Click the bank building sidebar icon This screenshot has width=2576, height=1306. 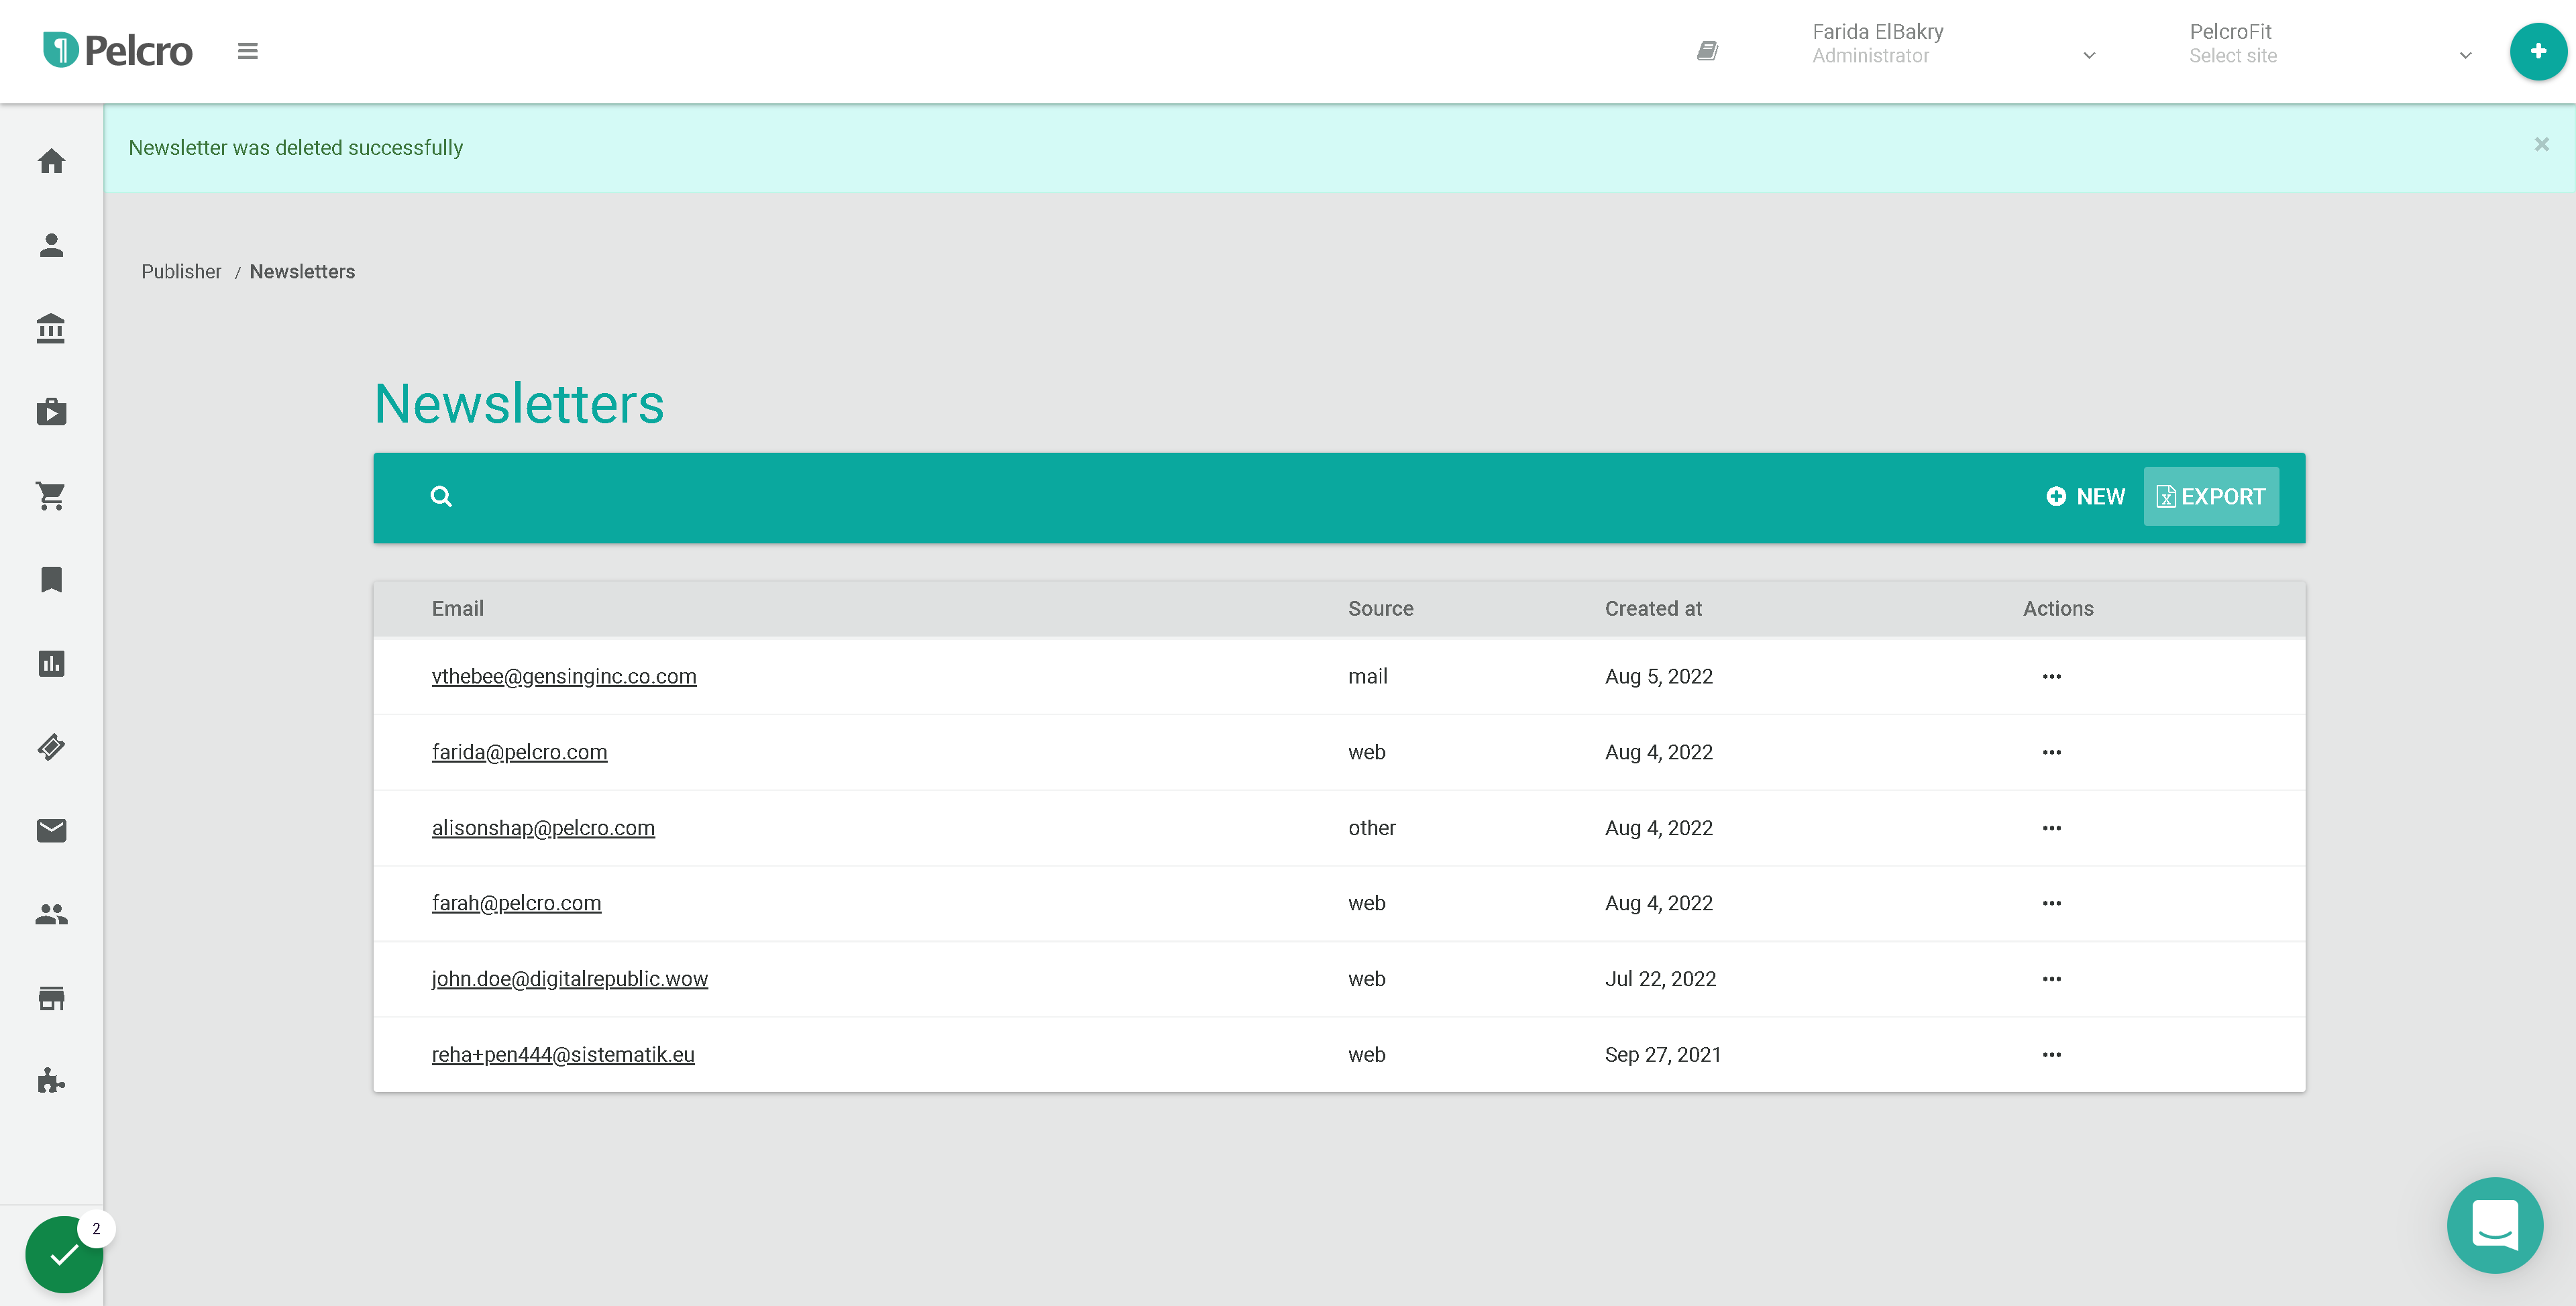(x=51, y=328)
